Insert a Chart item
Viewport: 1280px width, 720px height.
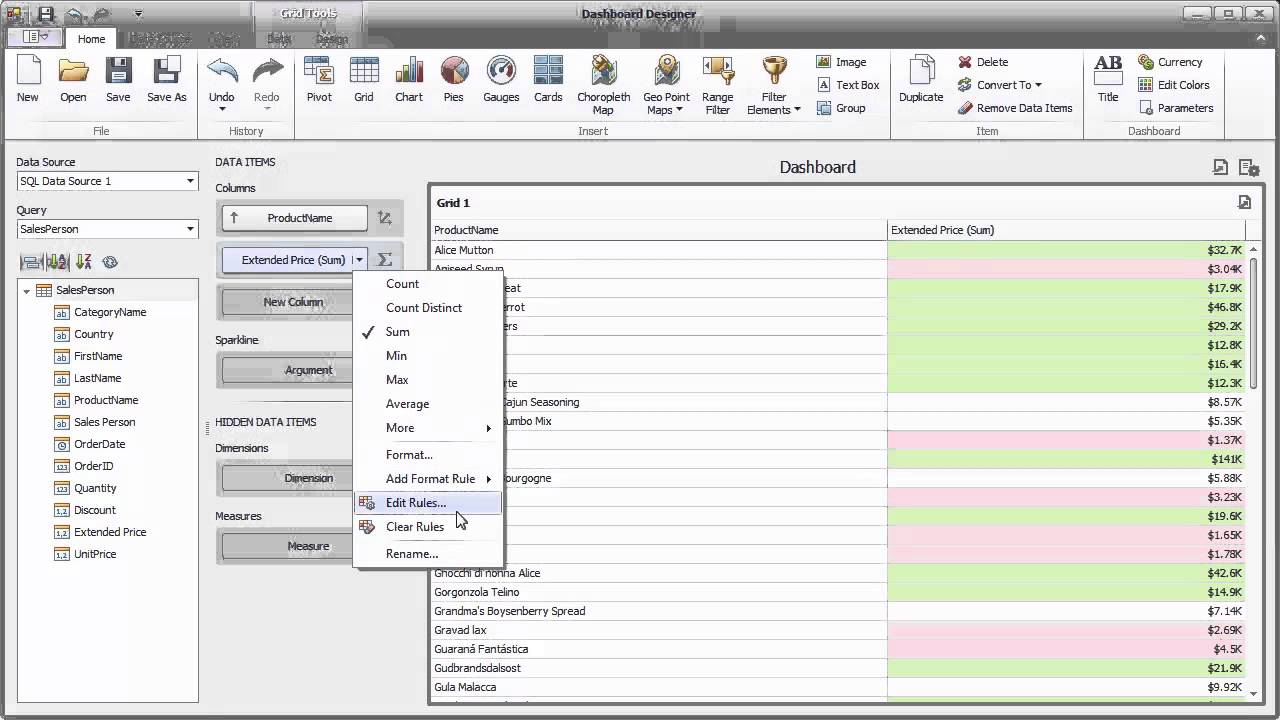[x=409, y=80]
